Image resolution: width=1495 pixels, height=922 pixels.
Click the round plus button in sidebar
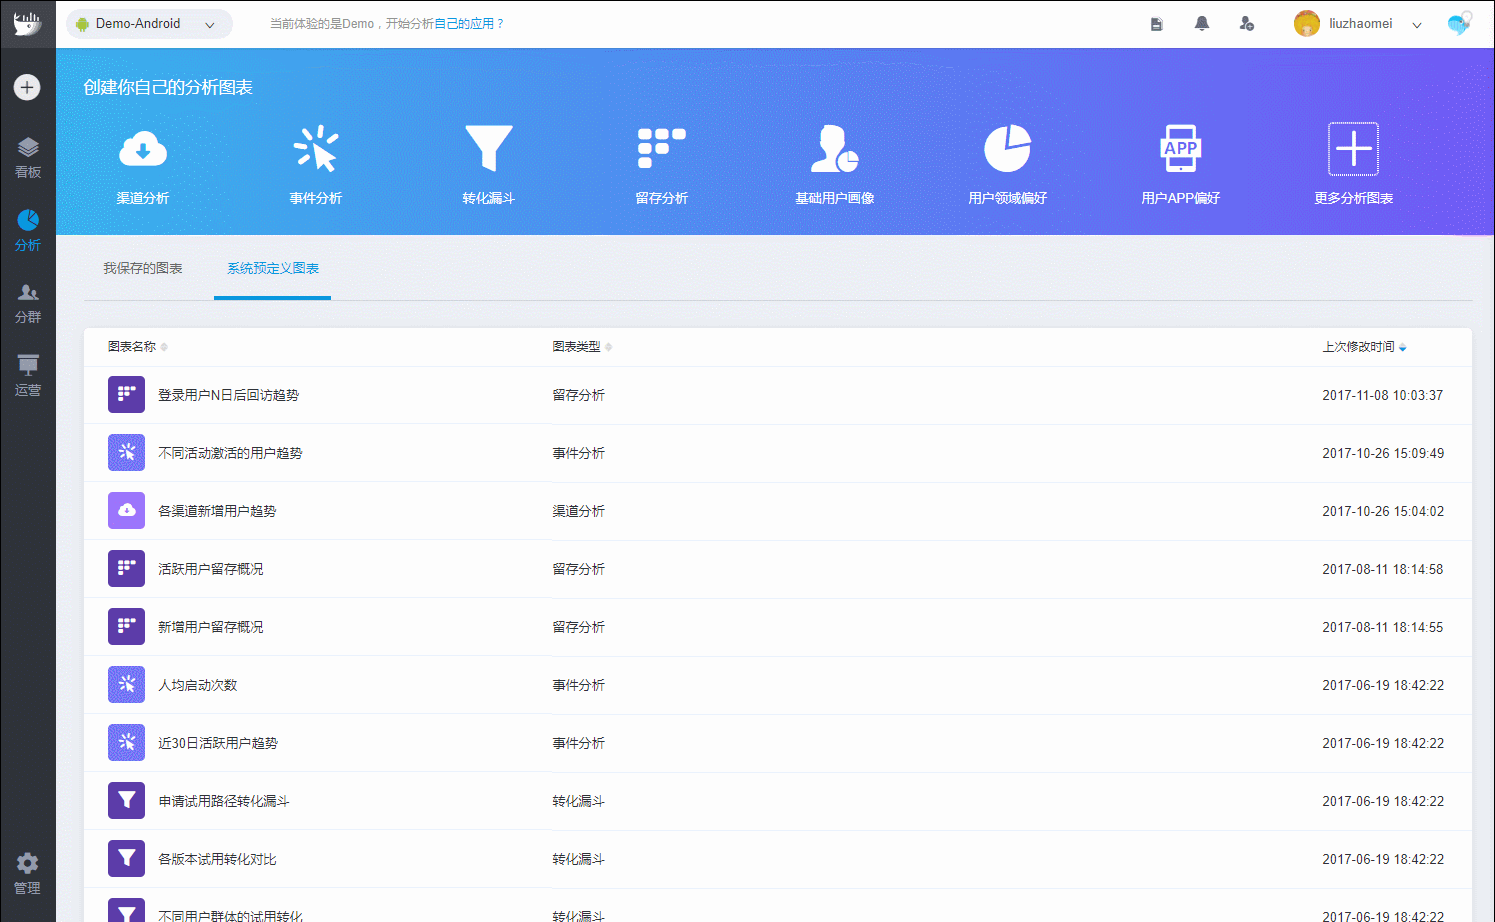point(27,87)
